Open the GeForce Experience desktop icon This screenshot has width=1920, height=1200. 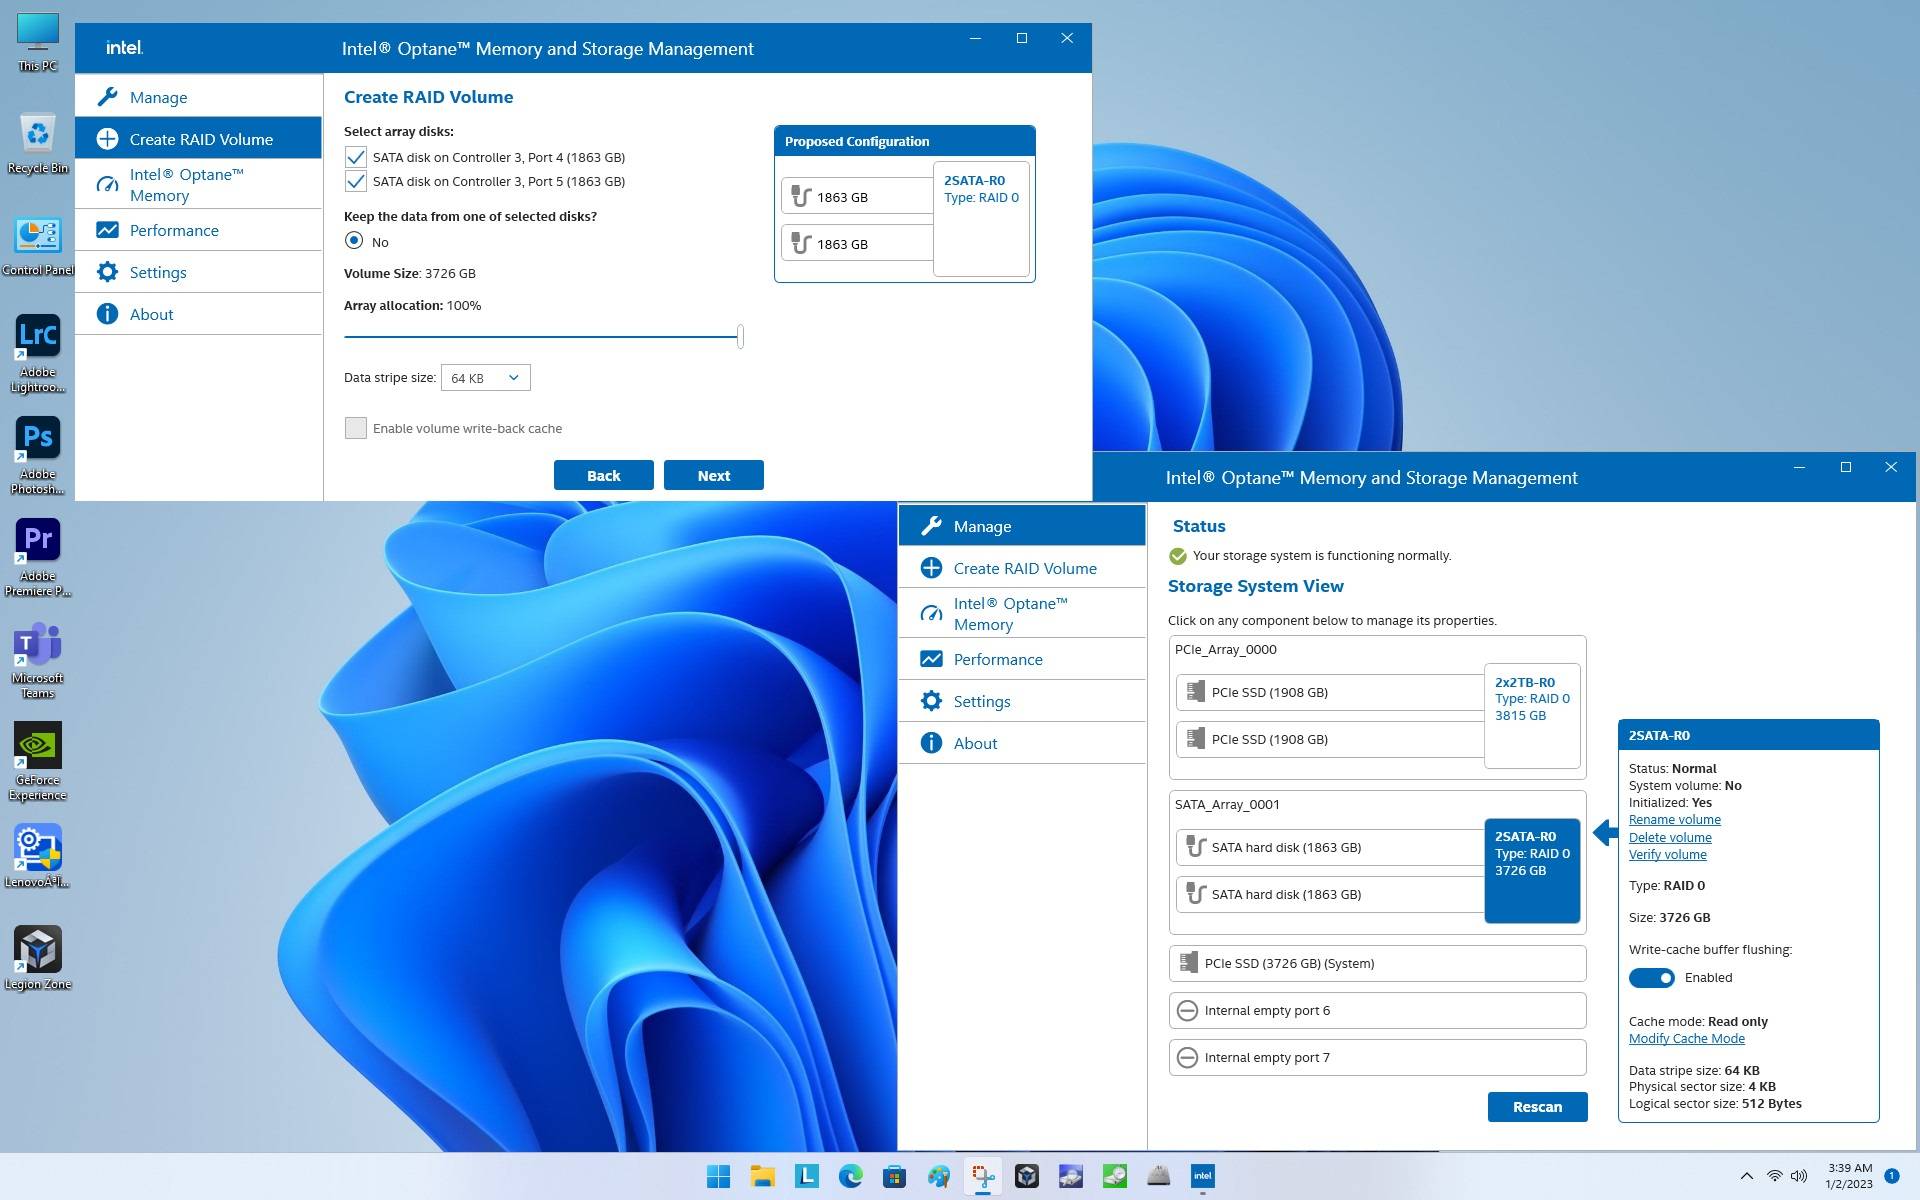tap(38, 746)
